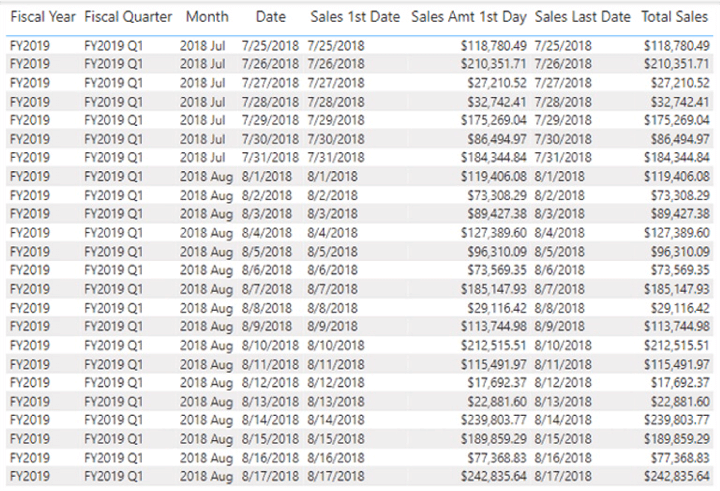Sort by the Fiscal Year column header
Image resolution: width=720 pixels, height=491 pixels.
[x=41, y=17]
